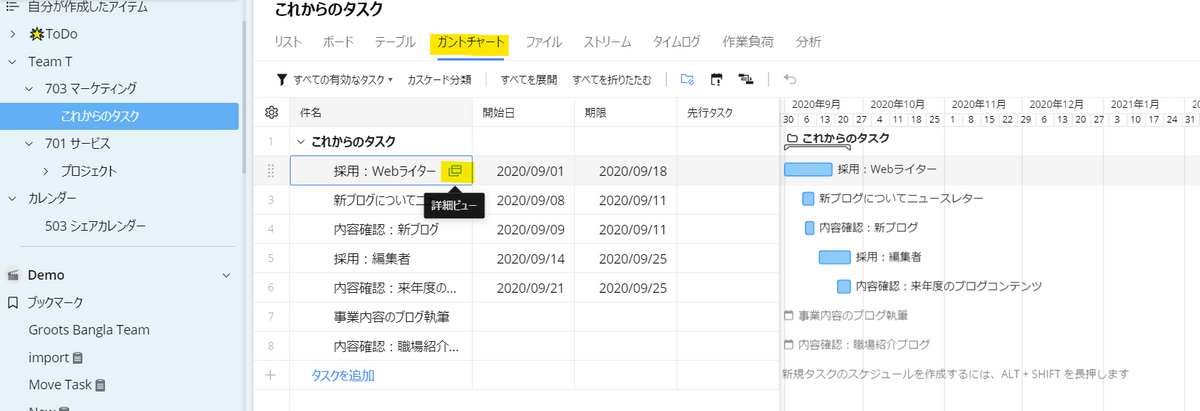Screen dimensions: 1200x411
Task: Click document icon next to import
Action: 78,357
